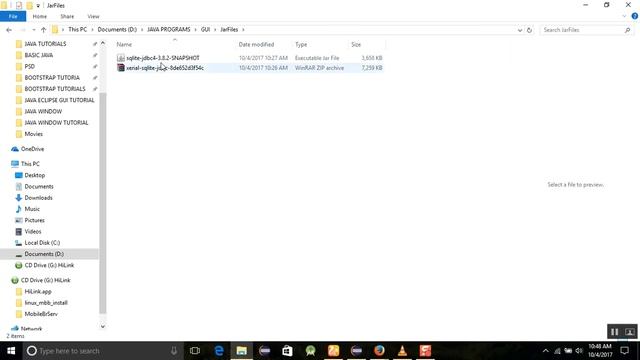Open HiLink.app folder in sidebar
The height and width of the screenshot is (360, 640).
click(38, 291)
